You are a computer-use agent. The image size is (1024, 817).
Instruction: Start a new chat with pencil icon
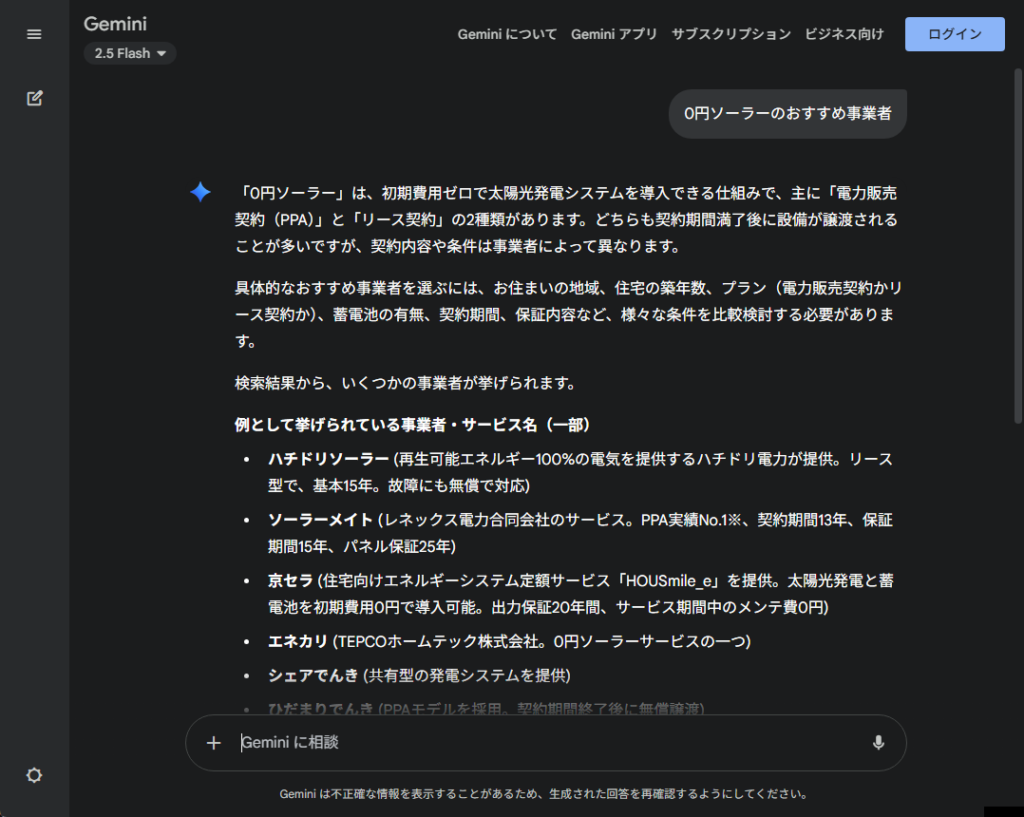(x=34, y=98)
